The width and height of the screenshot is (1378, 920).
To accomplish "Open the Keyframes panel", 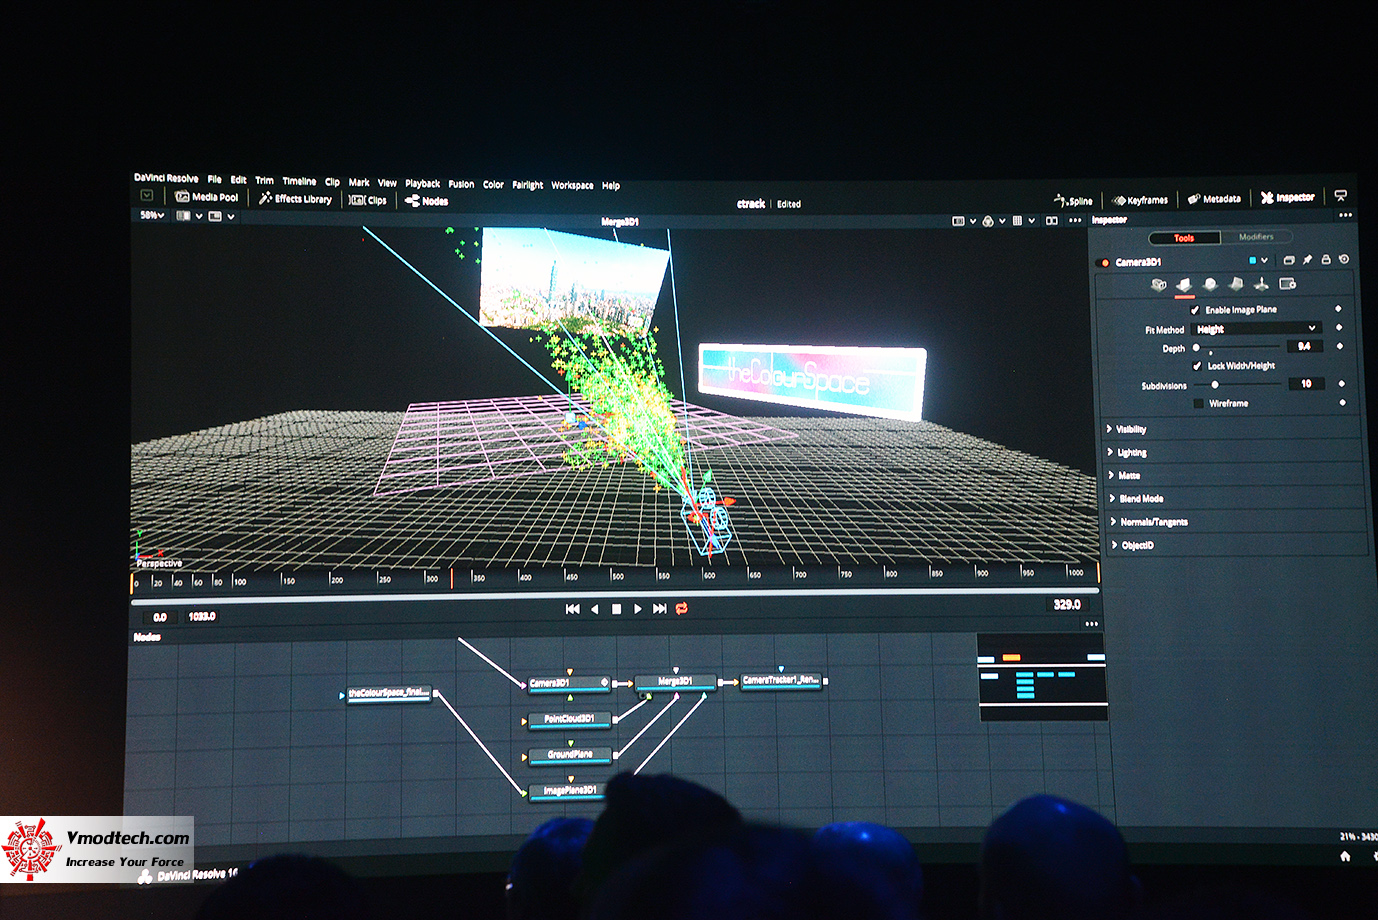I will [1140, 199].
